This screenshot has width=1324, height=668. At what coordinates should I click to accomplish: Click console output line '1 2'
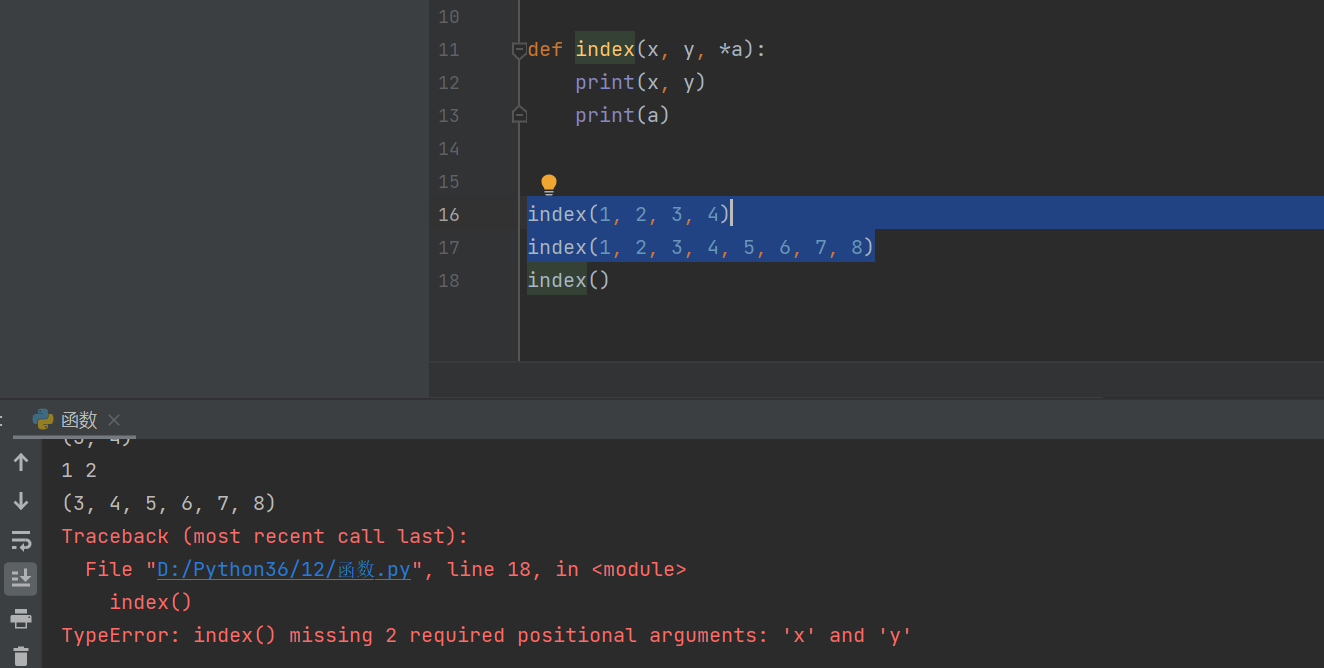(79, 470)
